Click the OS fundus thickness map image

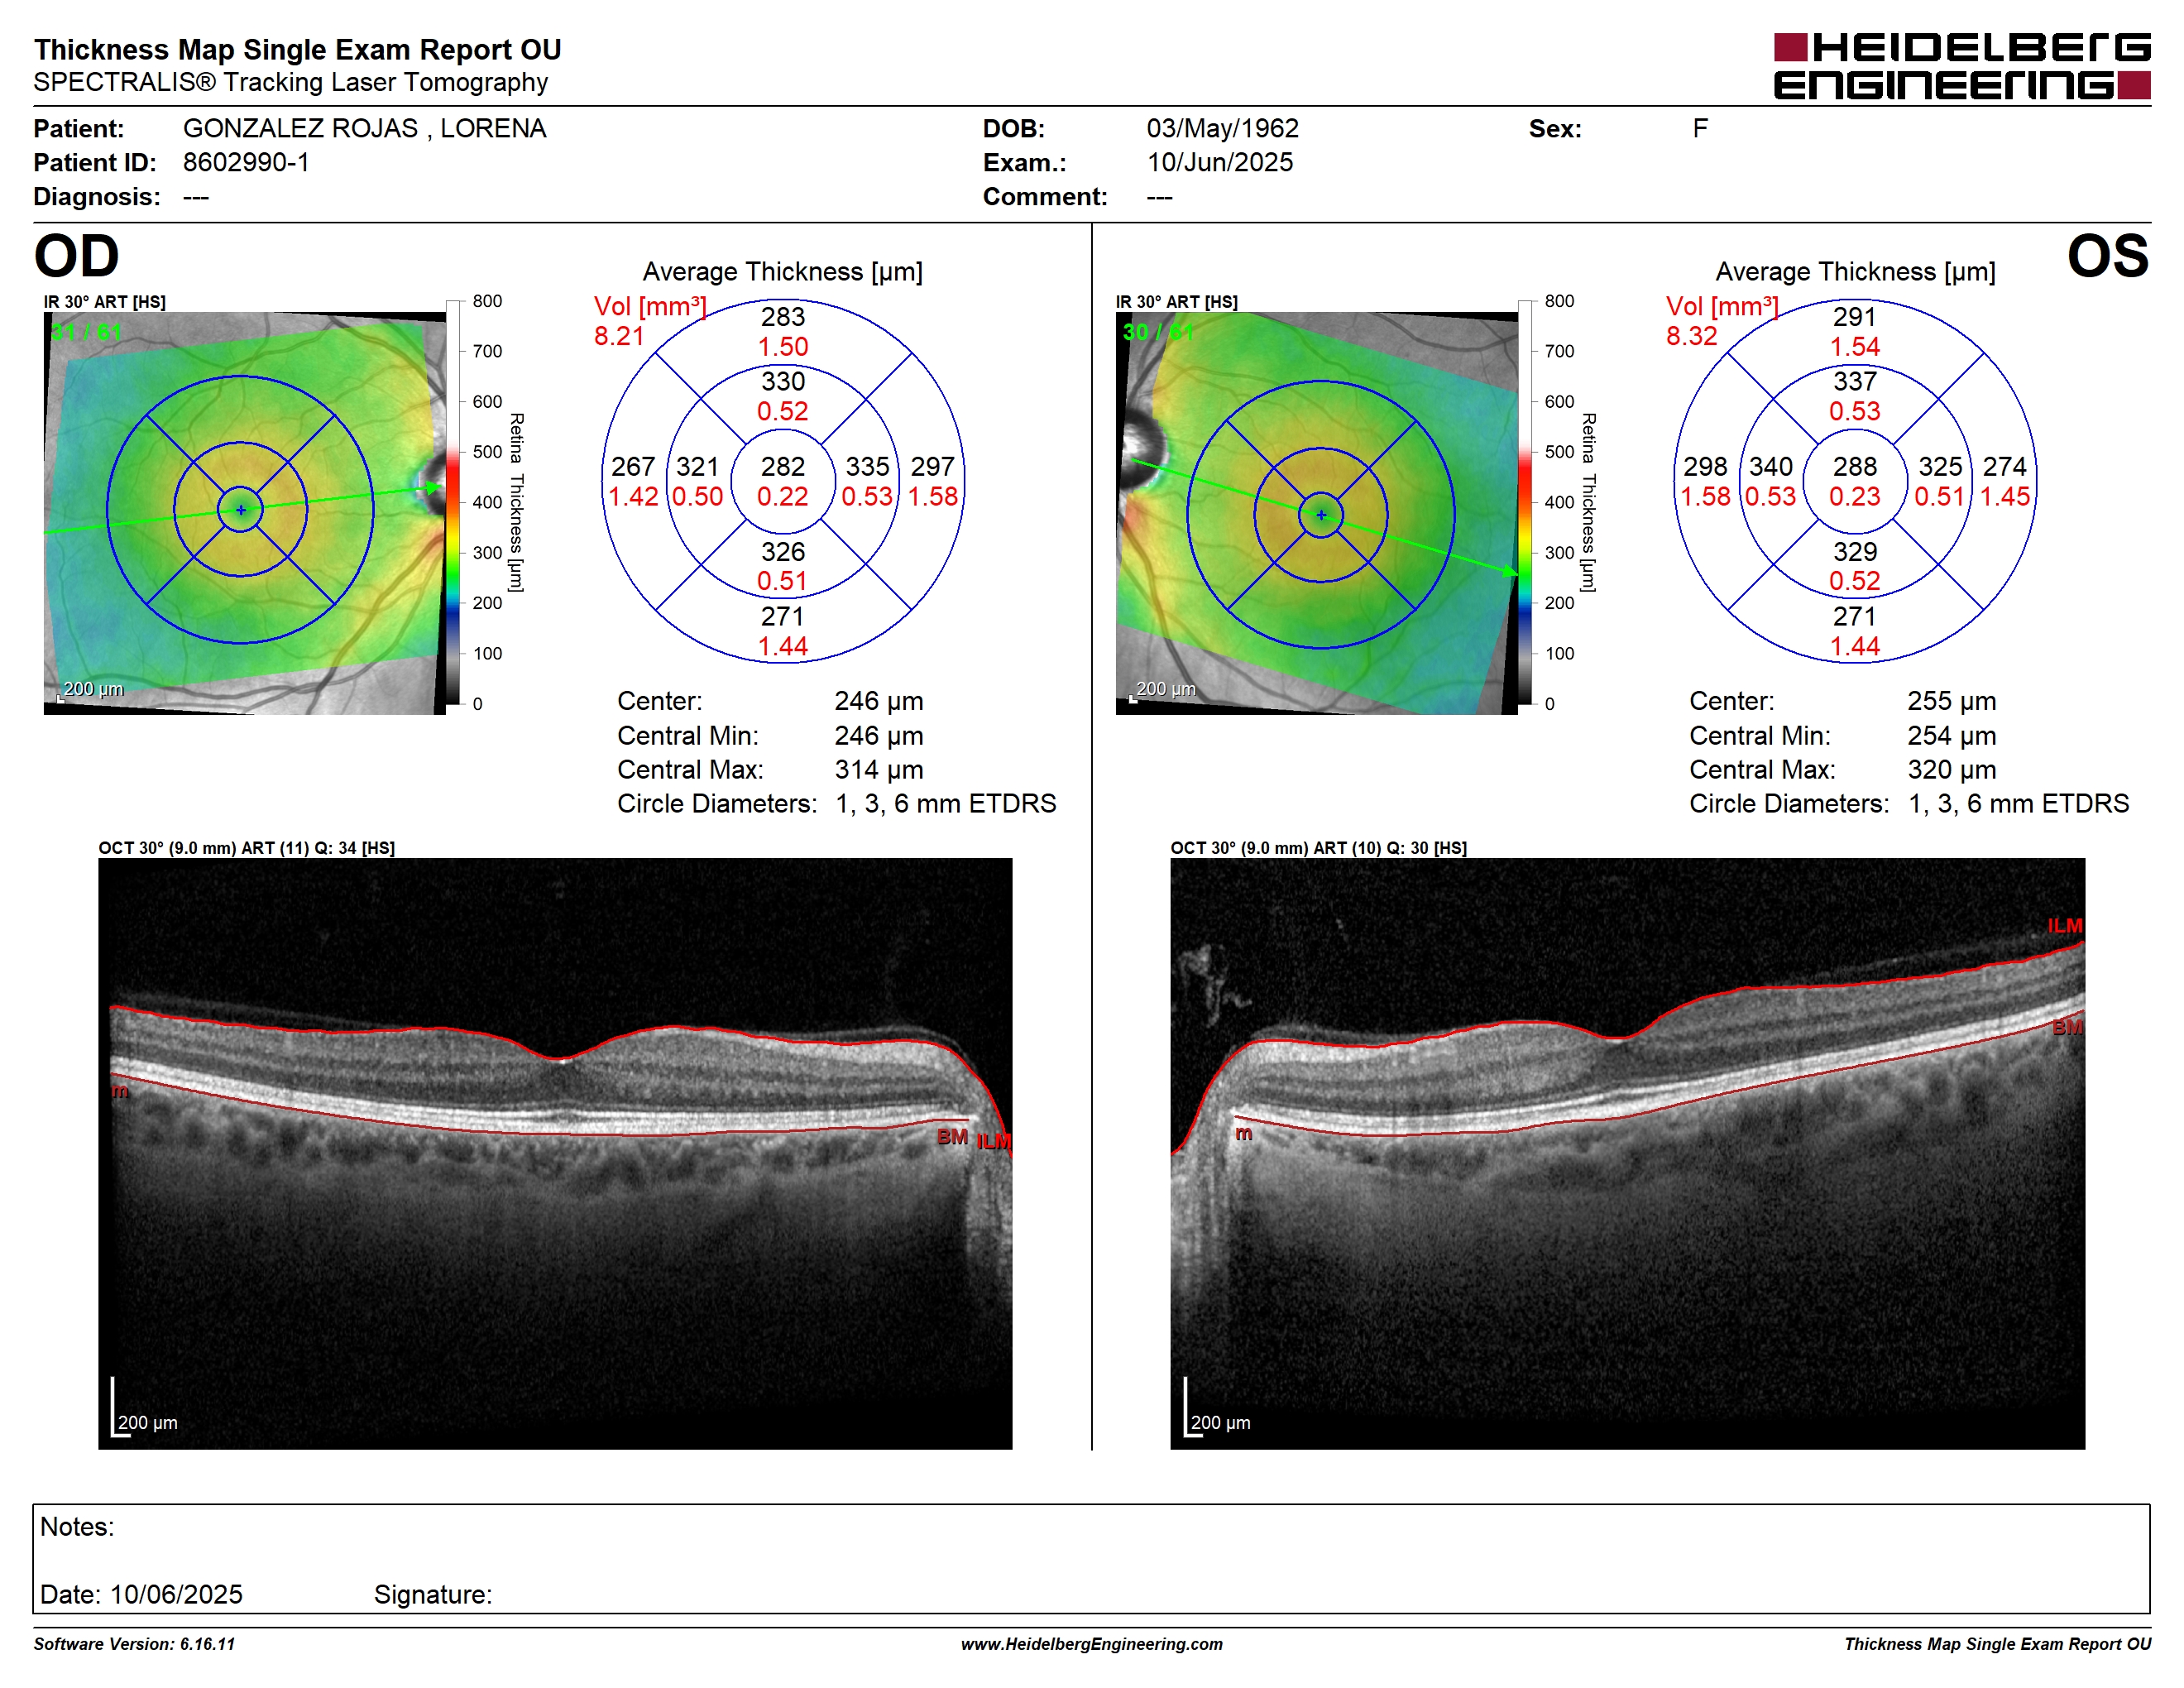click(x=1317, y=513)
